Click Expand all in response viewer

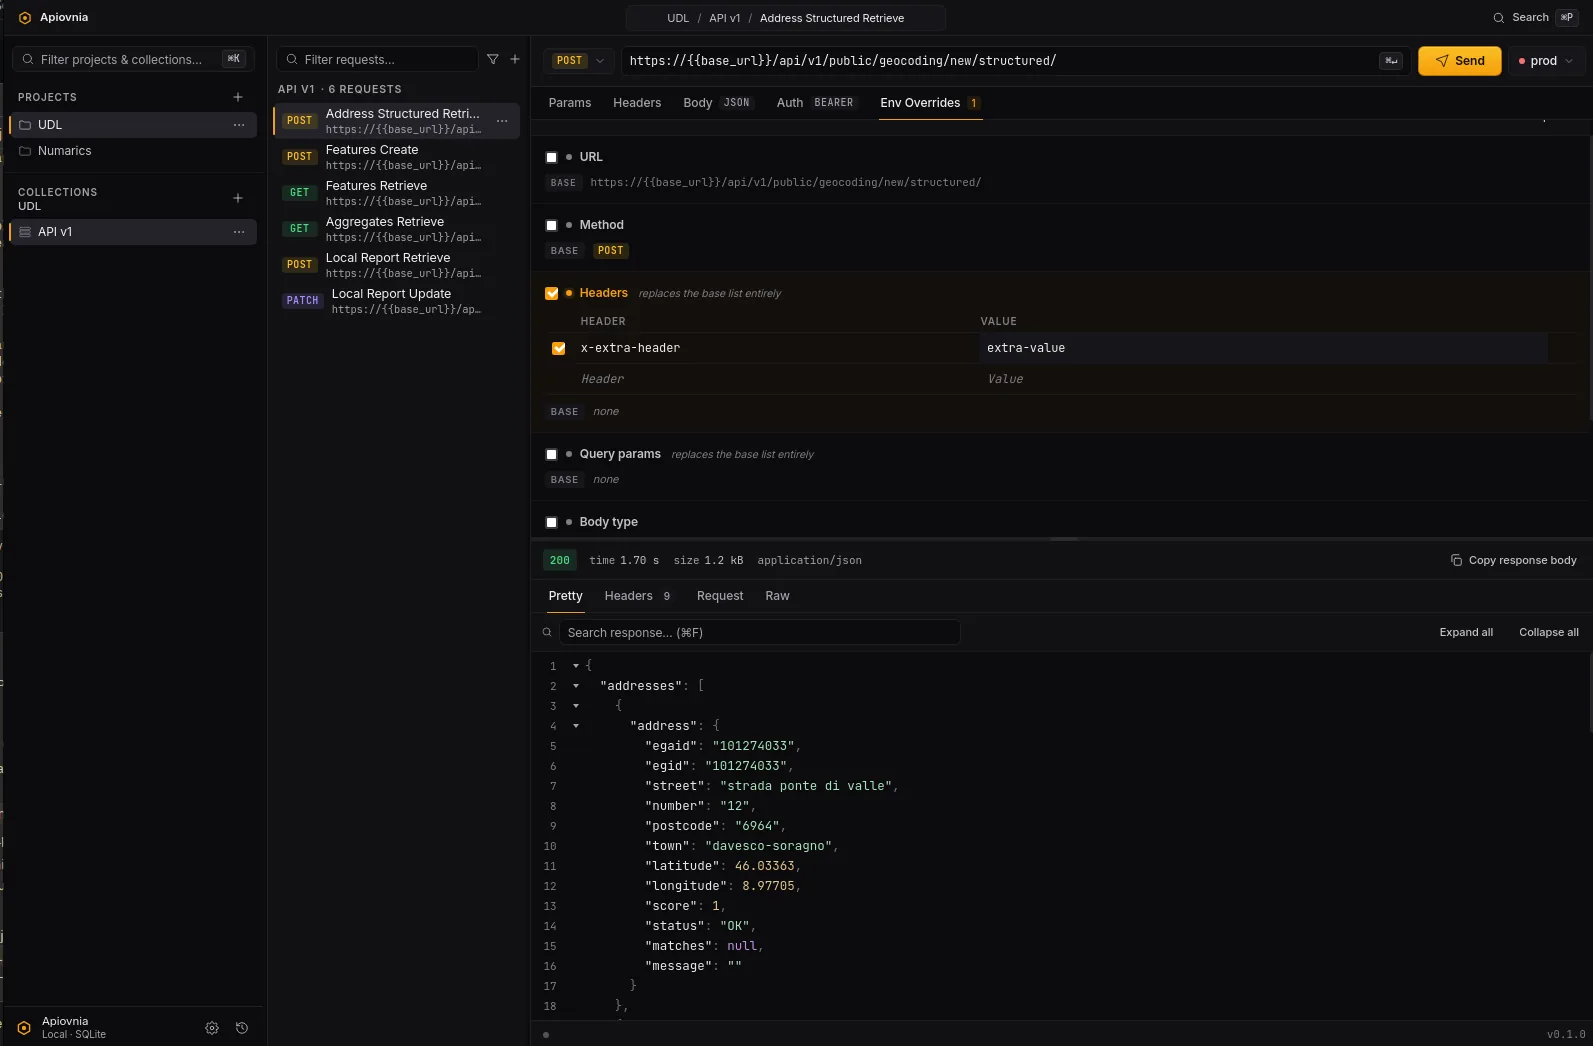1466,633
